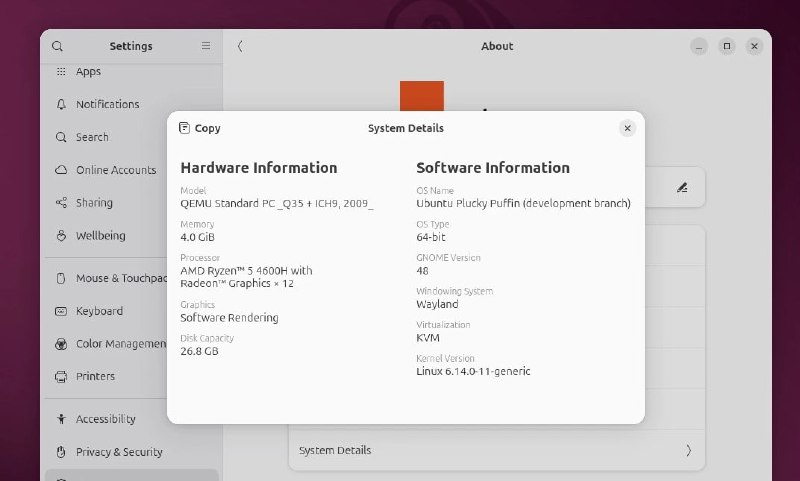This screenshot has width=800, height=481.
Task: Click the Wellbeing icon in sidebar
Action: pyautogui.click(x=61, y=236)
